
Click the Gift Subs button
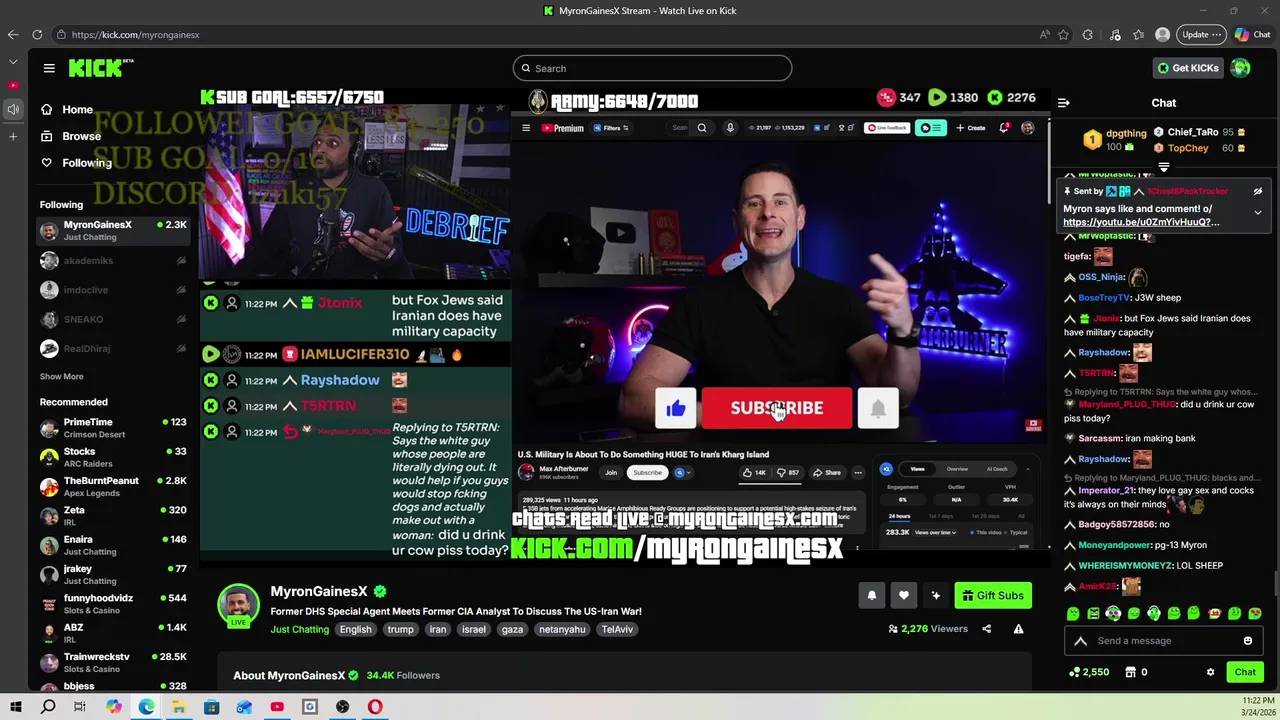coord(993,596)
